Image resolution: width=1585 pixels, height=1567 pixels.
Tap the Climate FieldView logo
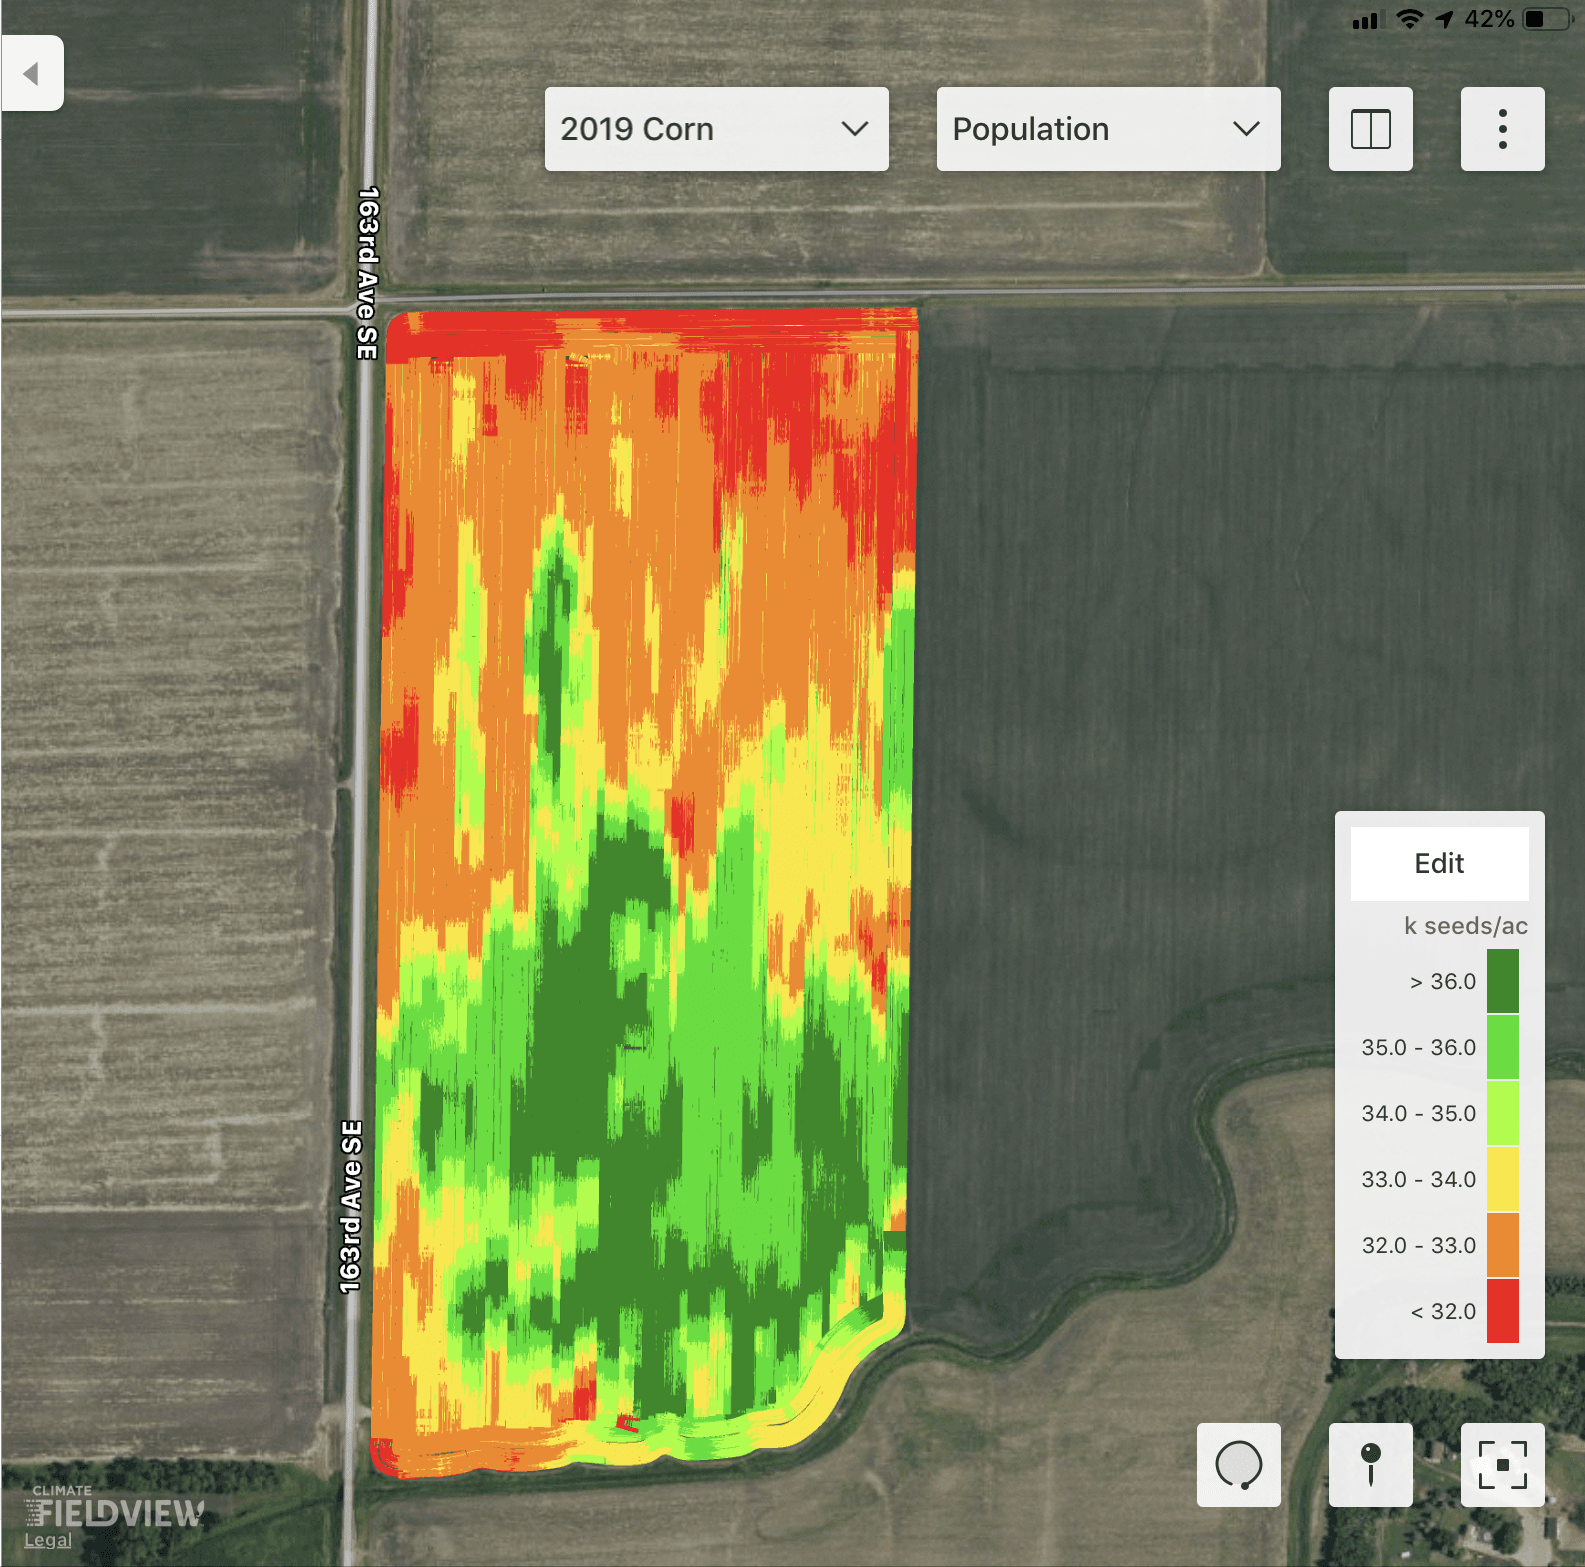pos(114,1508)
